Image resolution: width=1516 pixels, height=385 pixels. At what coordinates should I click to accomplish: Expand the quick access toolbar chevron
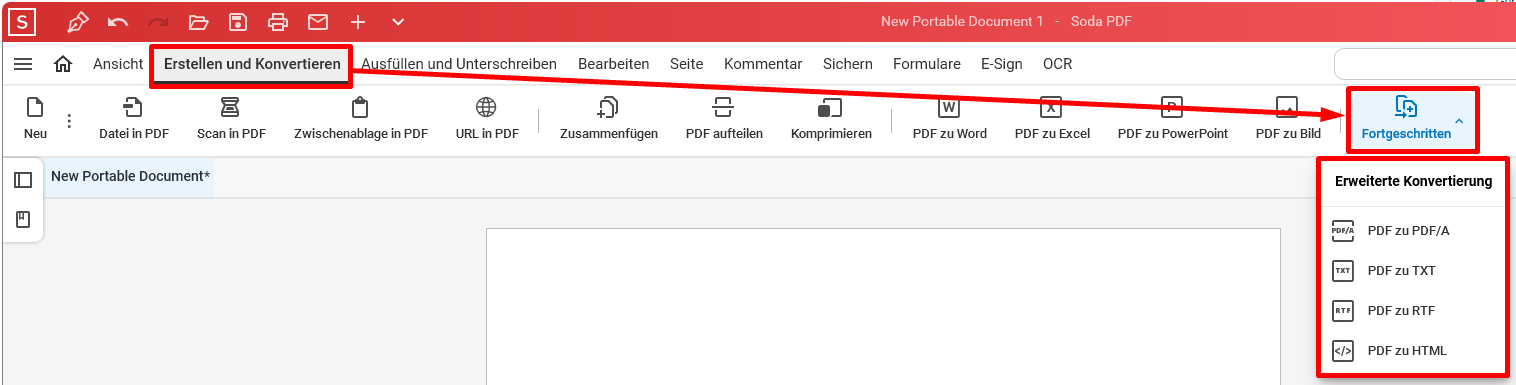pyautogui.click(x=398, y=21)
